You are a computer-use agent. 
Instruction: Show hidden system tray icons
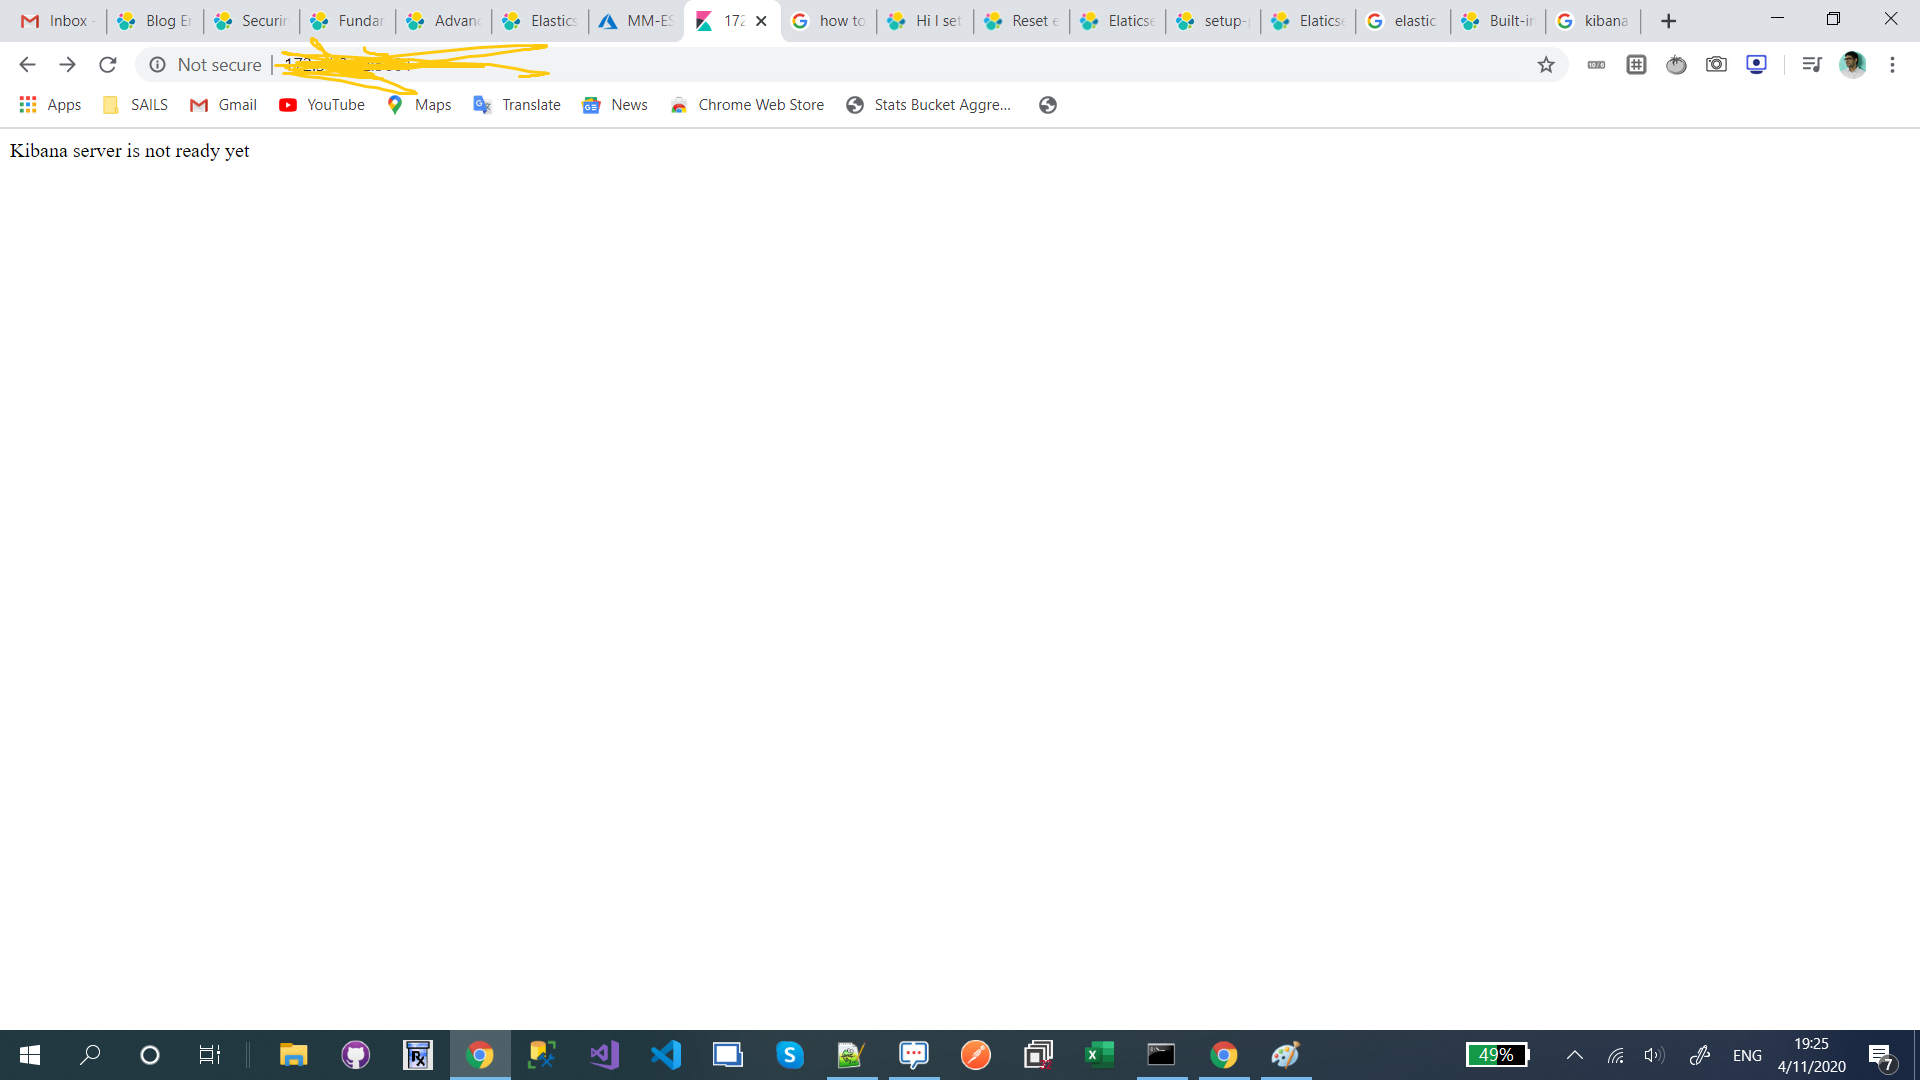point(1574,1055)
